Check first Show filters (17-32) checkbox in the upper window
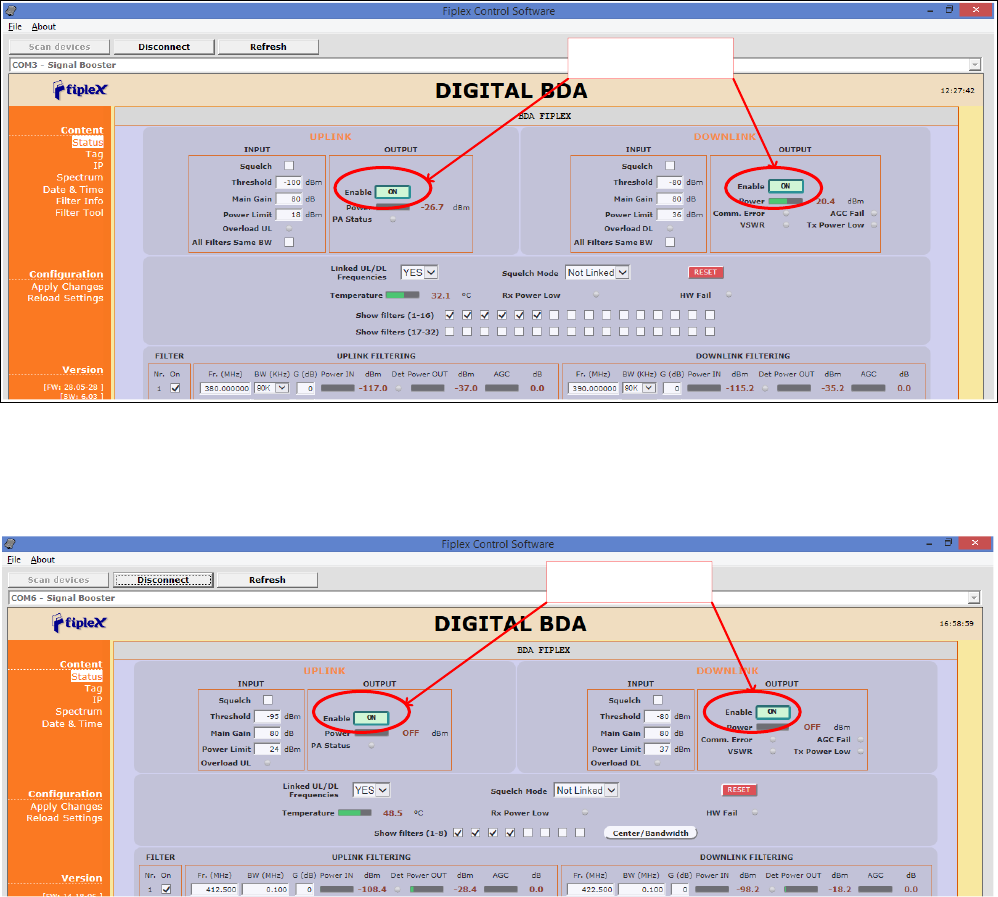Viewport: 998px width, 897px height. coord(450,331)
